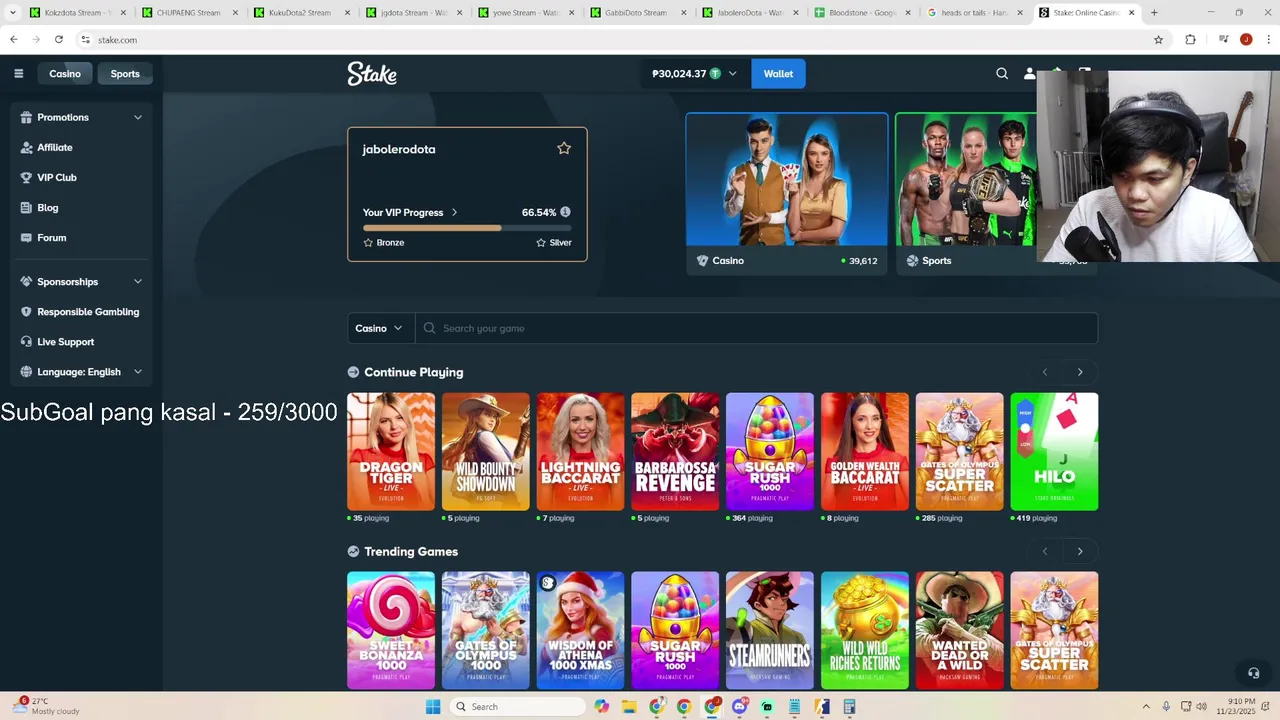Open the Windows Start menu
The width and height of the screenshot is (1280, 720).
[432, 706]
